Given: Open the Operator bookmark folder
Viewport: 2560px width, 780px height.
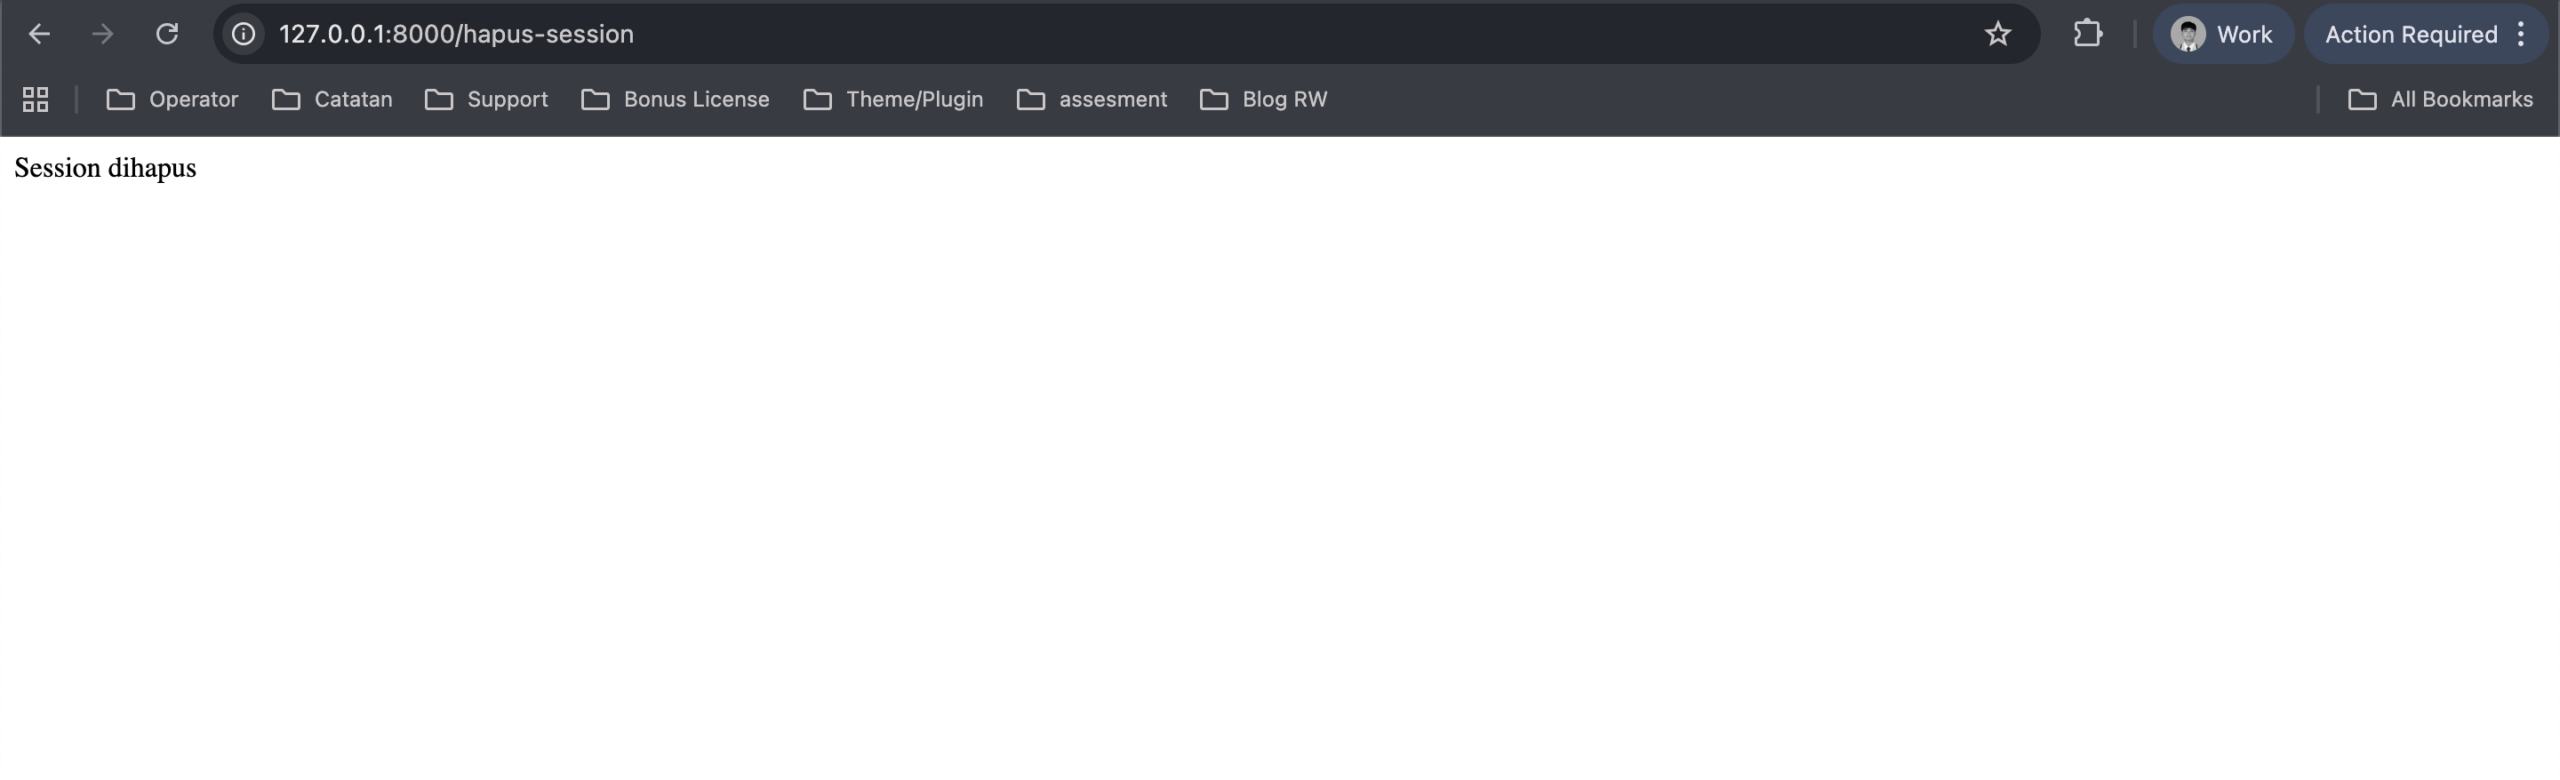Looking at the screenshot, I should [173, 99].
